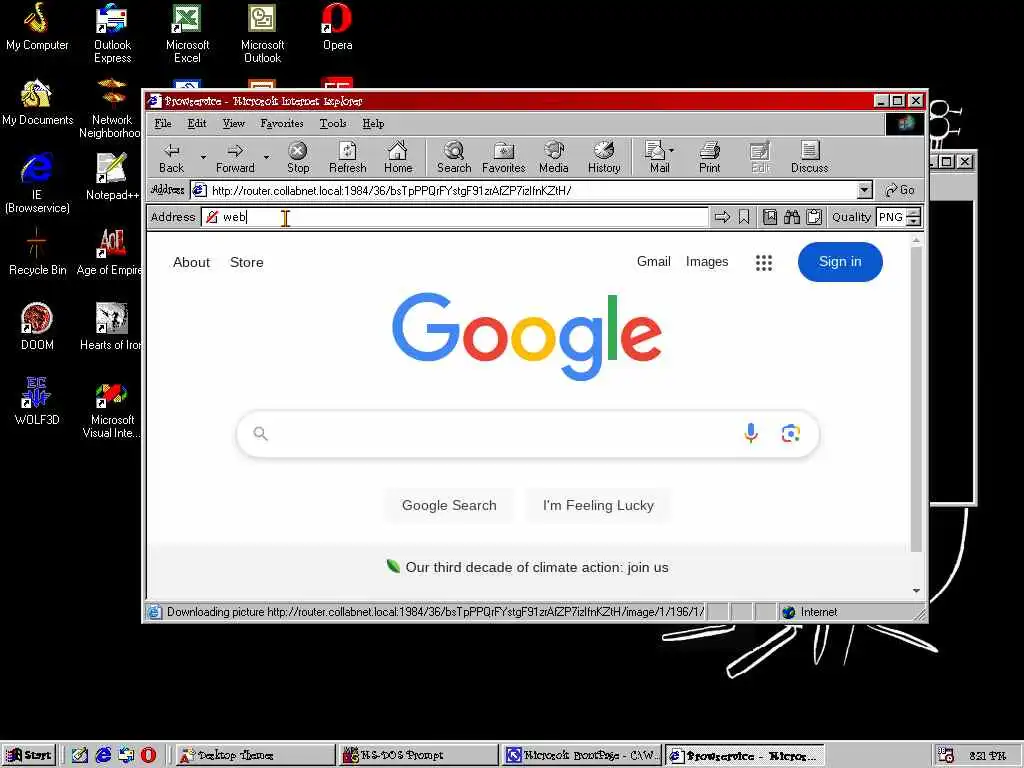
Task: Select the Microsoft Excel desktop icon
Action: click(x=187, y=33)
